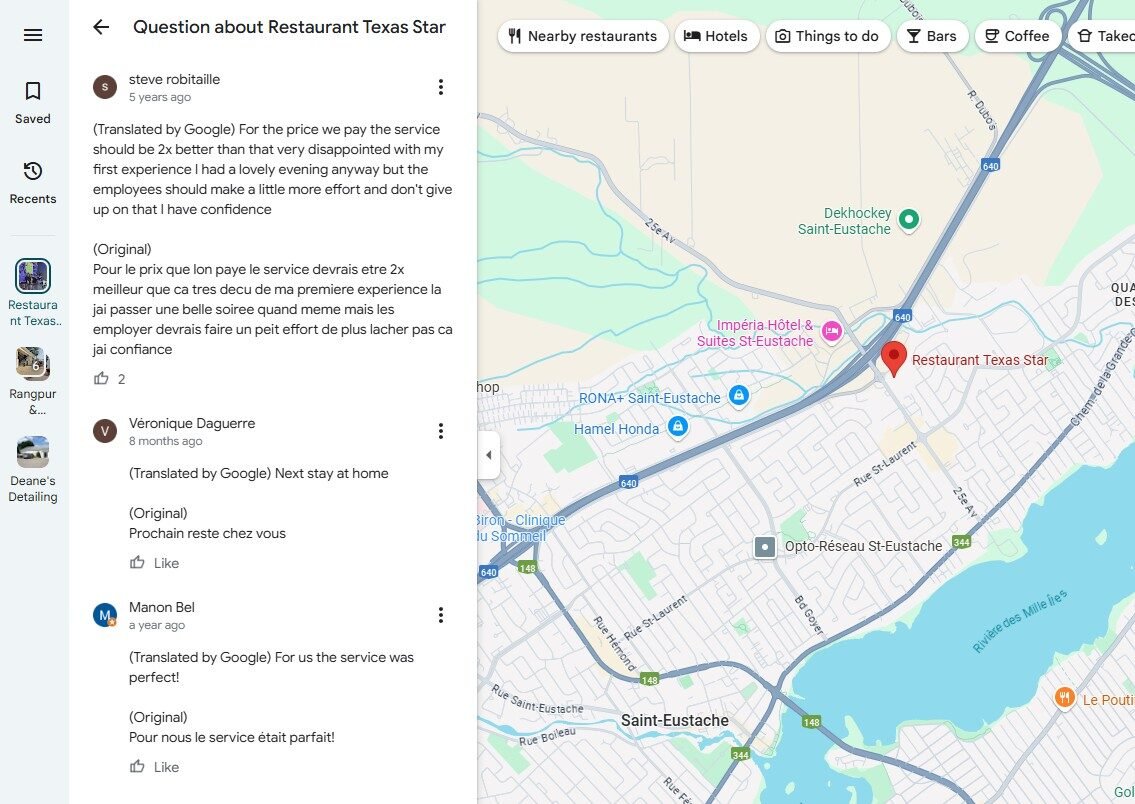Like Véronique Daguerre's reply
This screenshot has width=1135, height=804.
coord(154,563)
